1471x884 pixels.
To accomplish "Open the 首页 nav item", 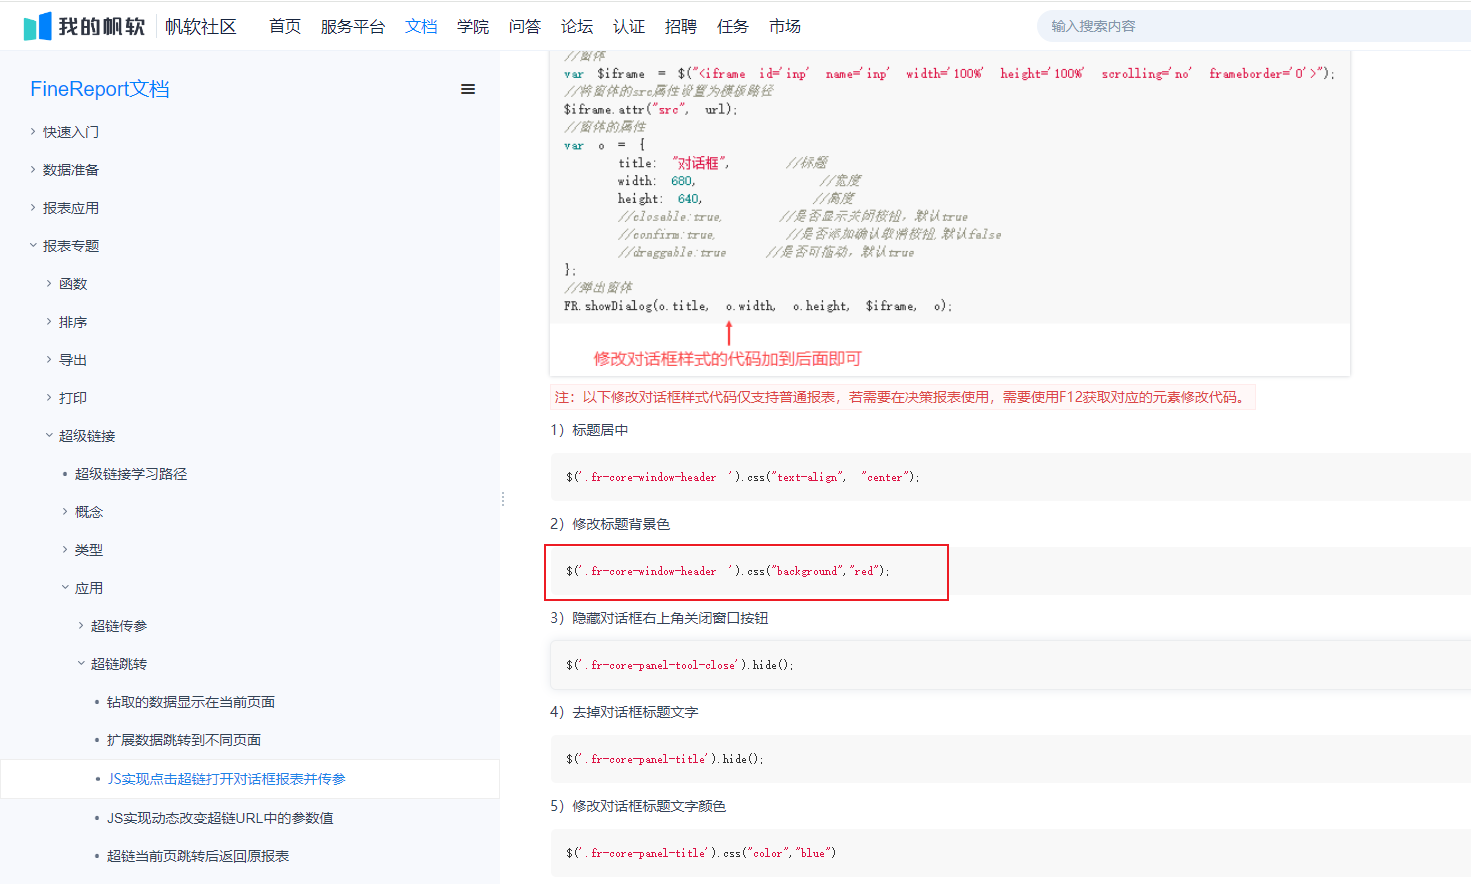I will tap(285, 26).
